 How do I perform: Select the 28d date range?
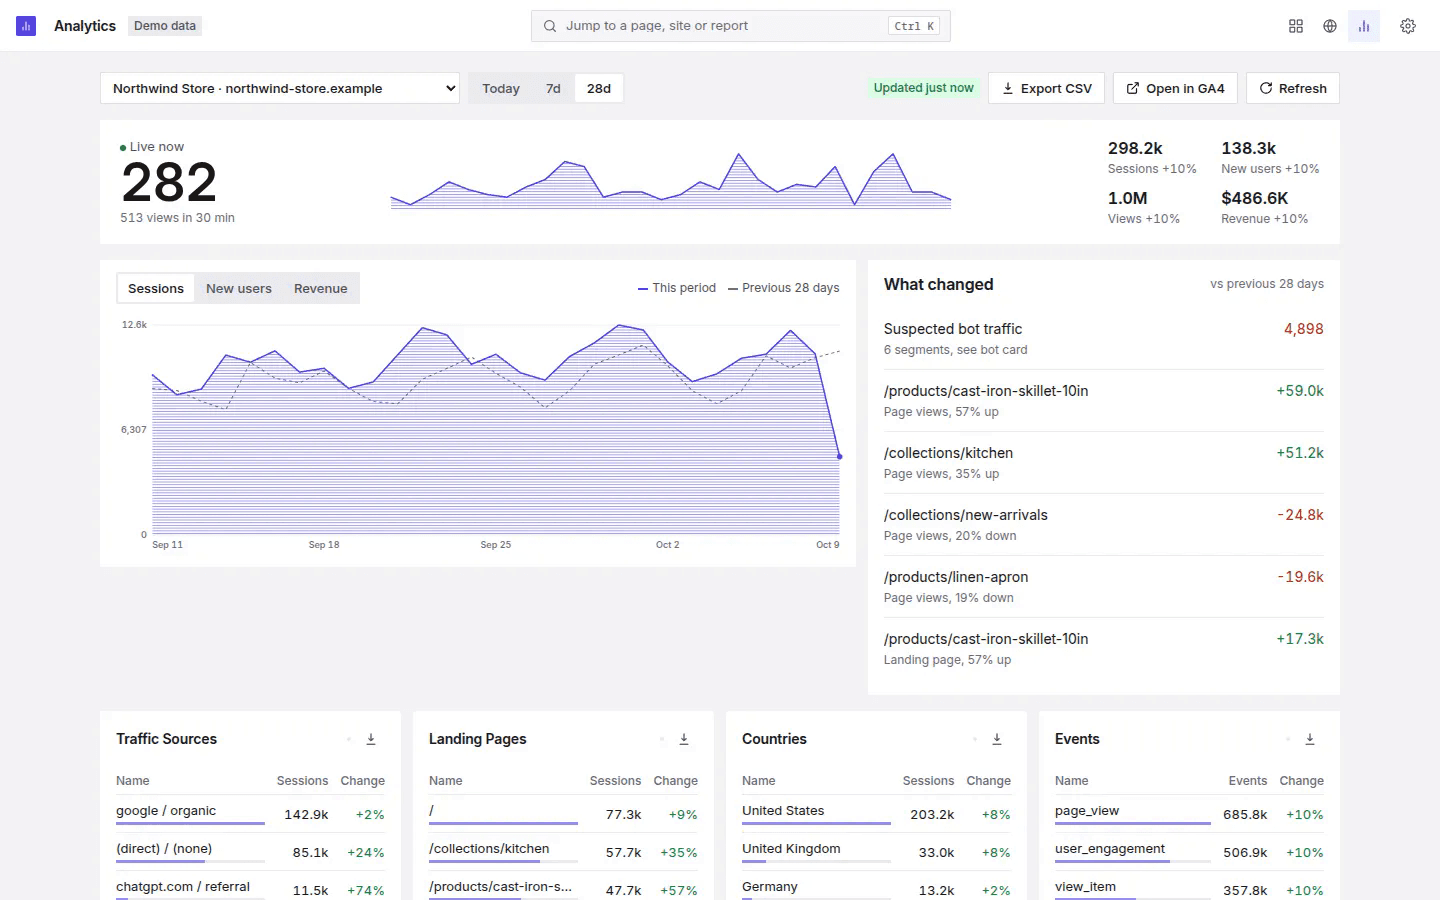pos(599,88)
